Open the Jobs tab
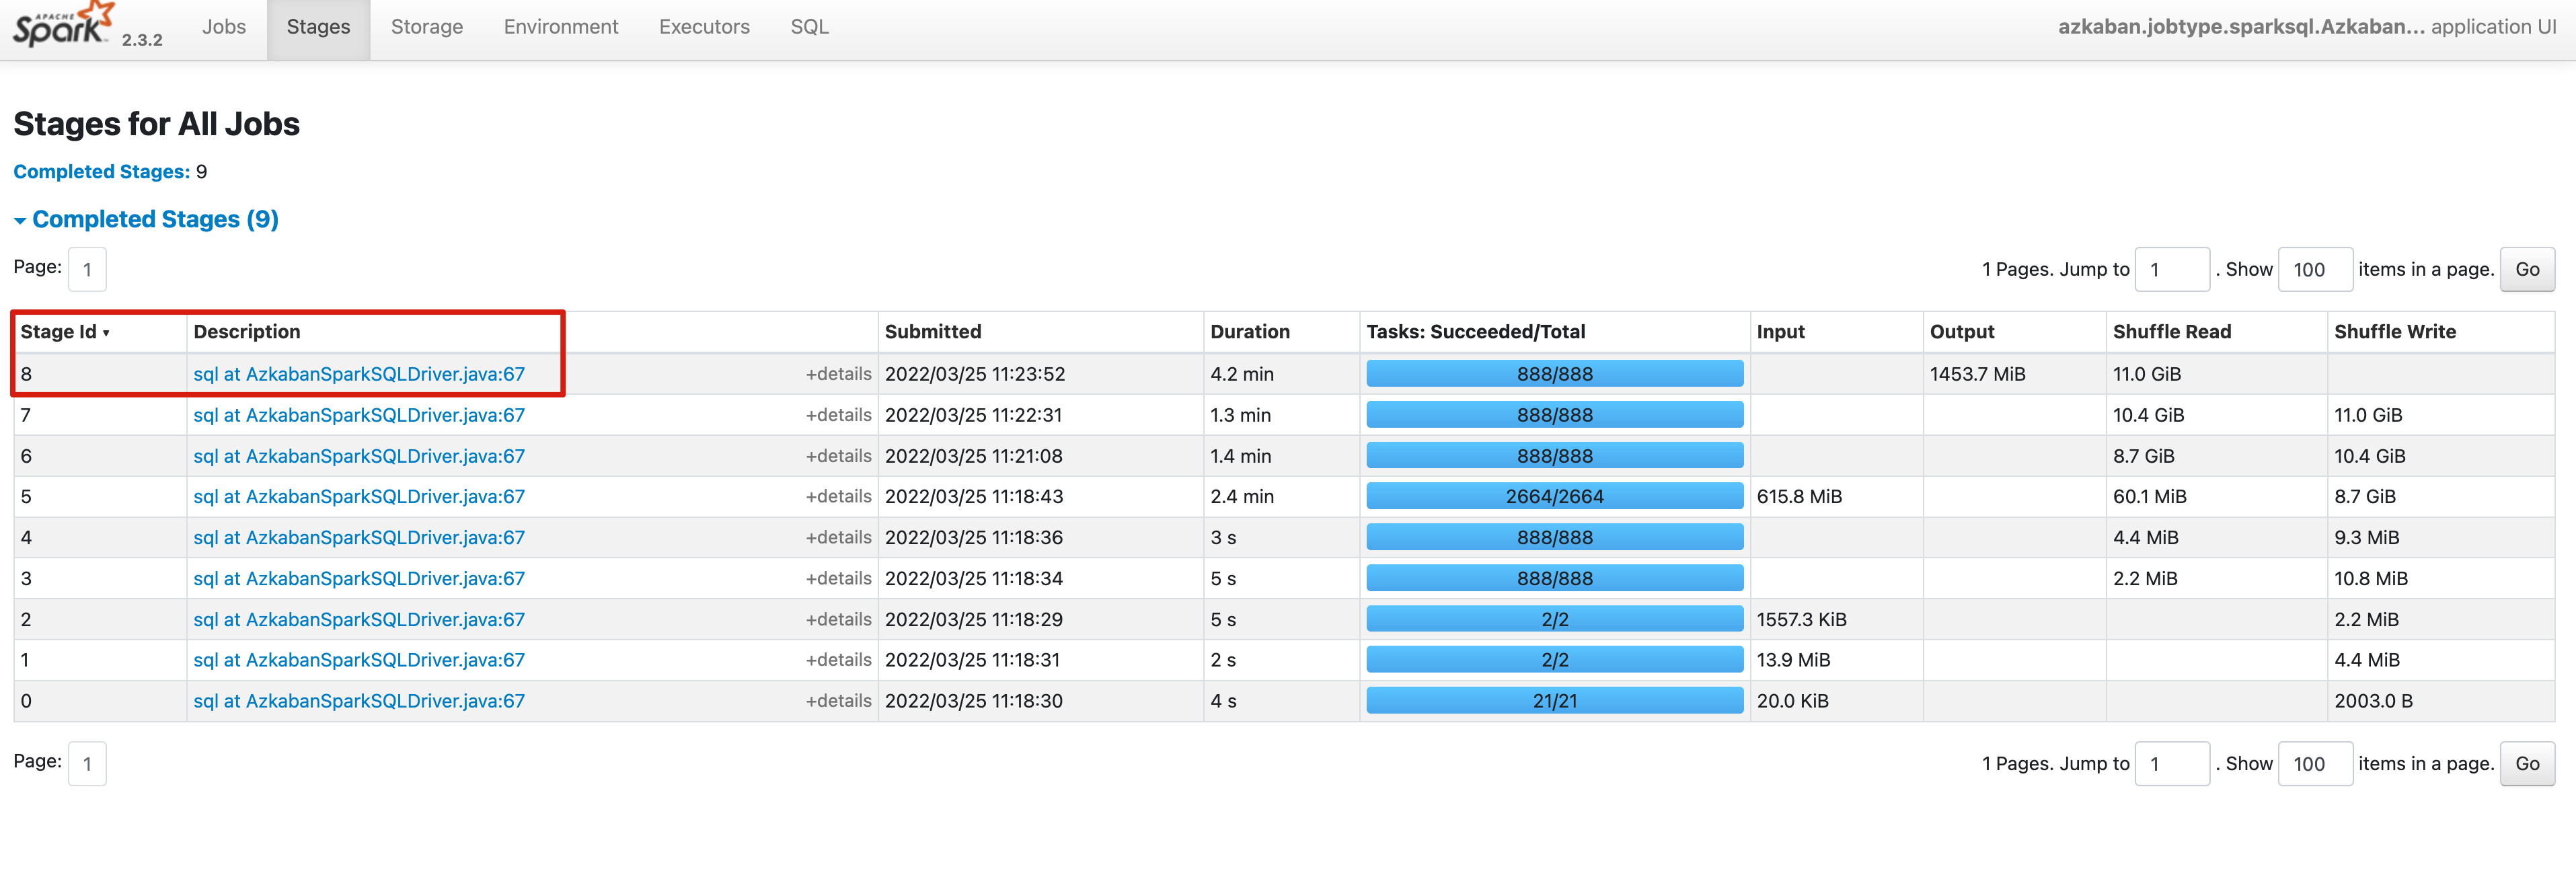2576x873 pixels. (x=223, y=27)
